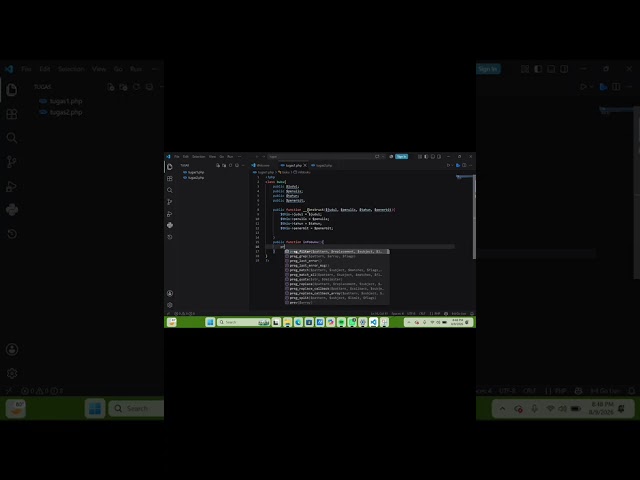Click the remote window icon in status bar
640x480 pixels.
click(168, 313)
